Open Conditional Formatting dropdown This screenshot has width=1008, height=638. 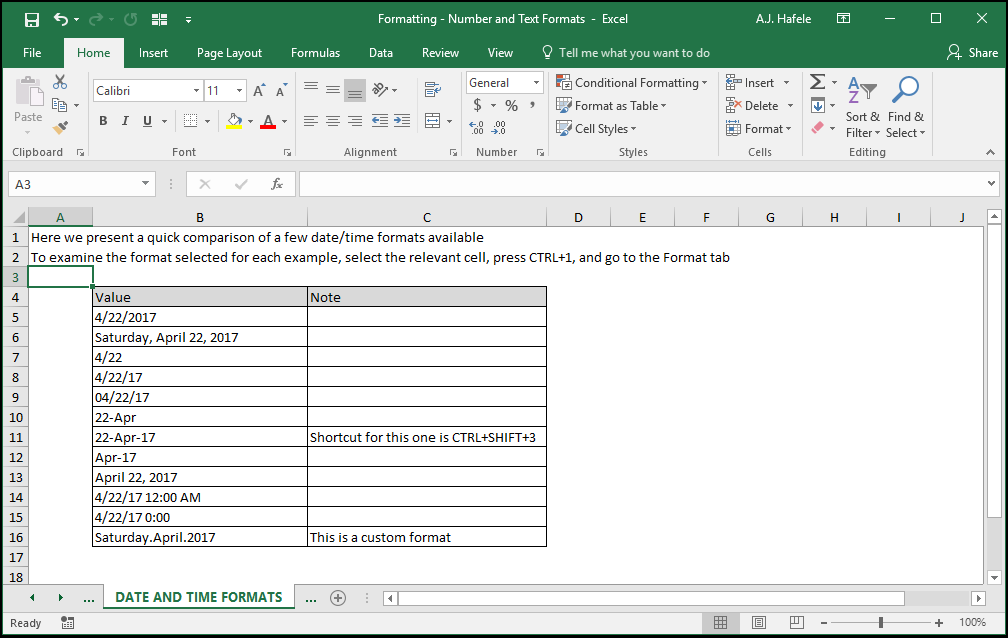[x=631, y=82]
